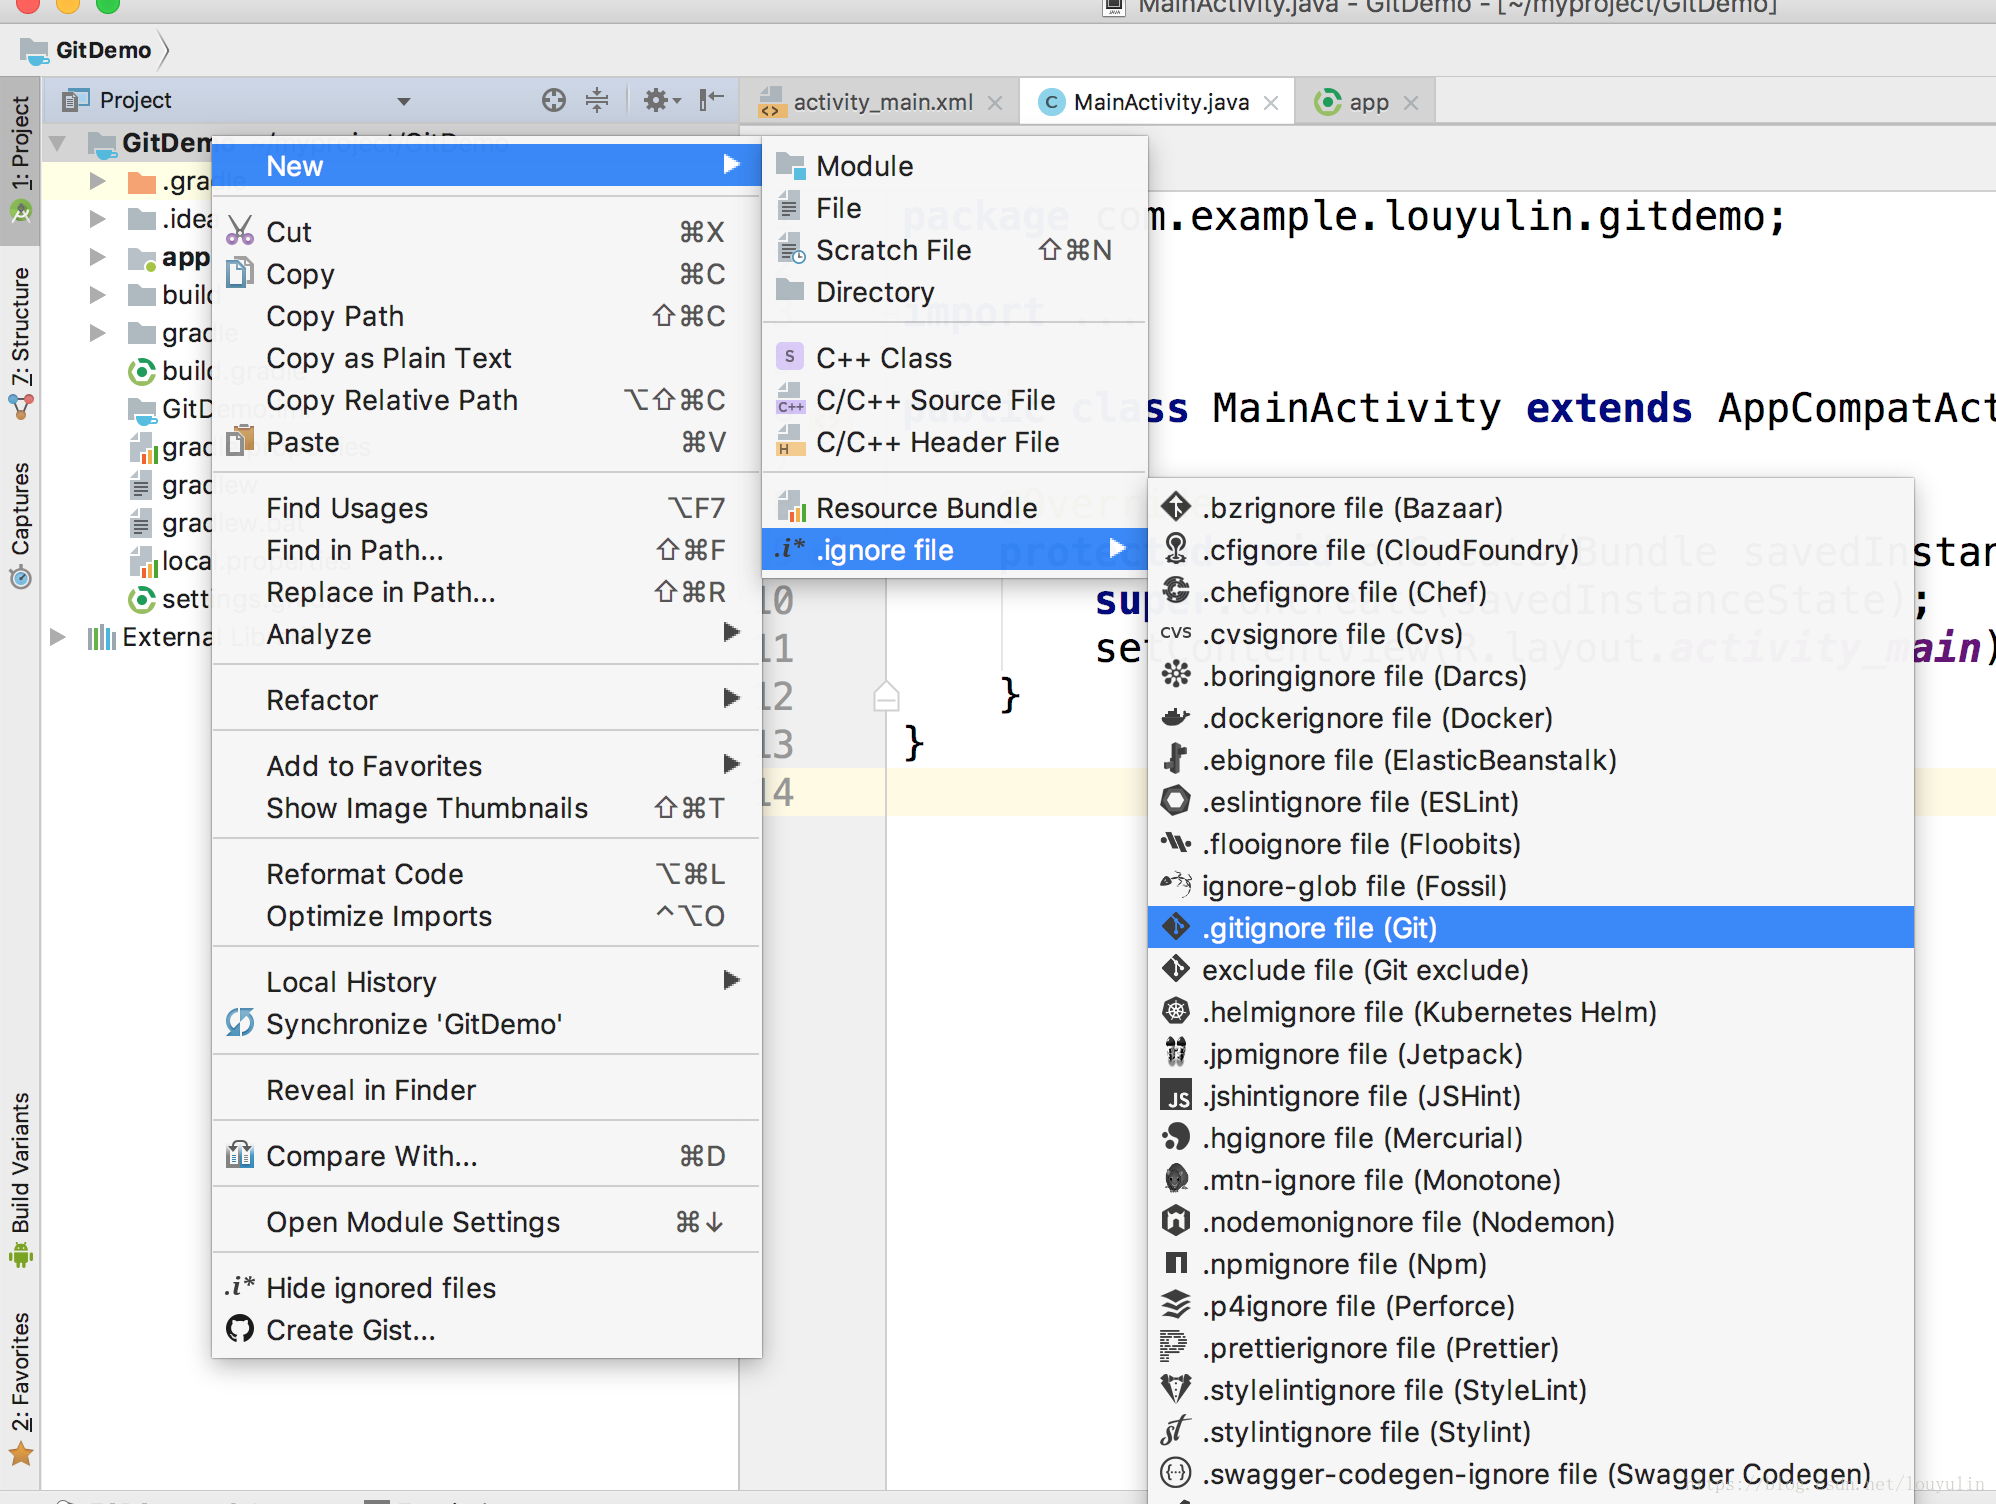Open the Project view dropdown arrow

404,101
